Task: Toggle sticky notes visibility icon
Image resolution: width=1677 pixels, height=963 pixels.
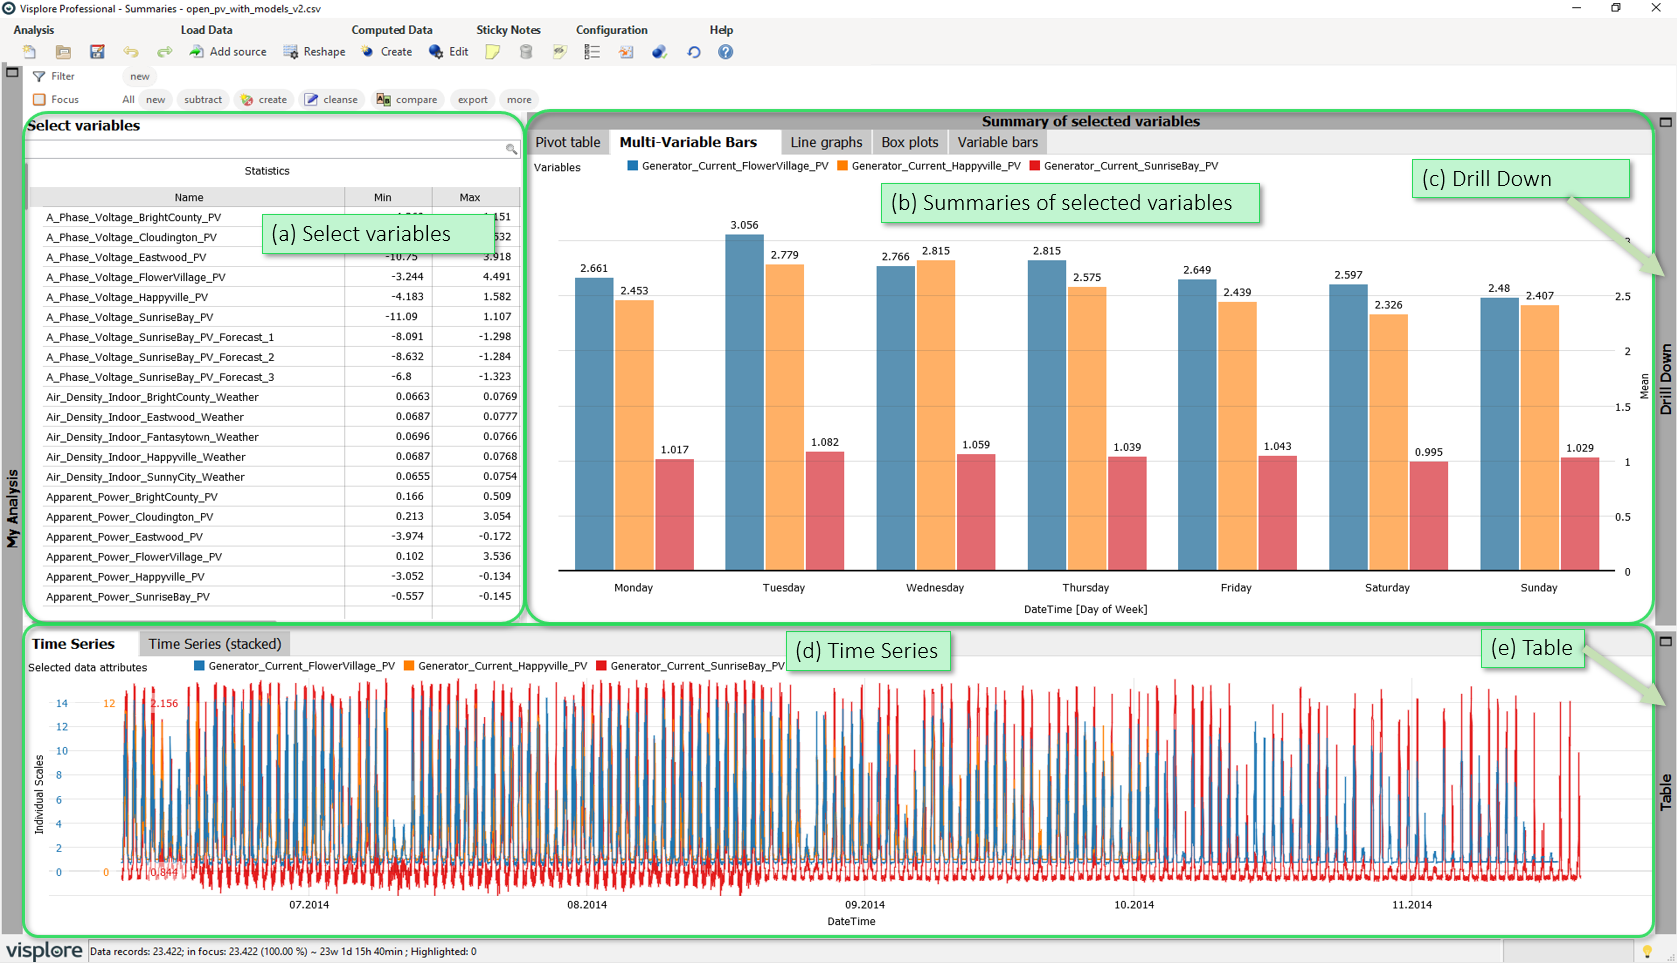Action: [x=559, y=52]
